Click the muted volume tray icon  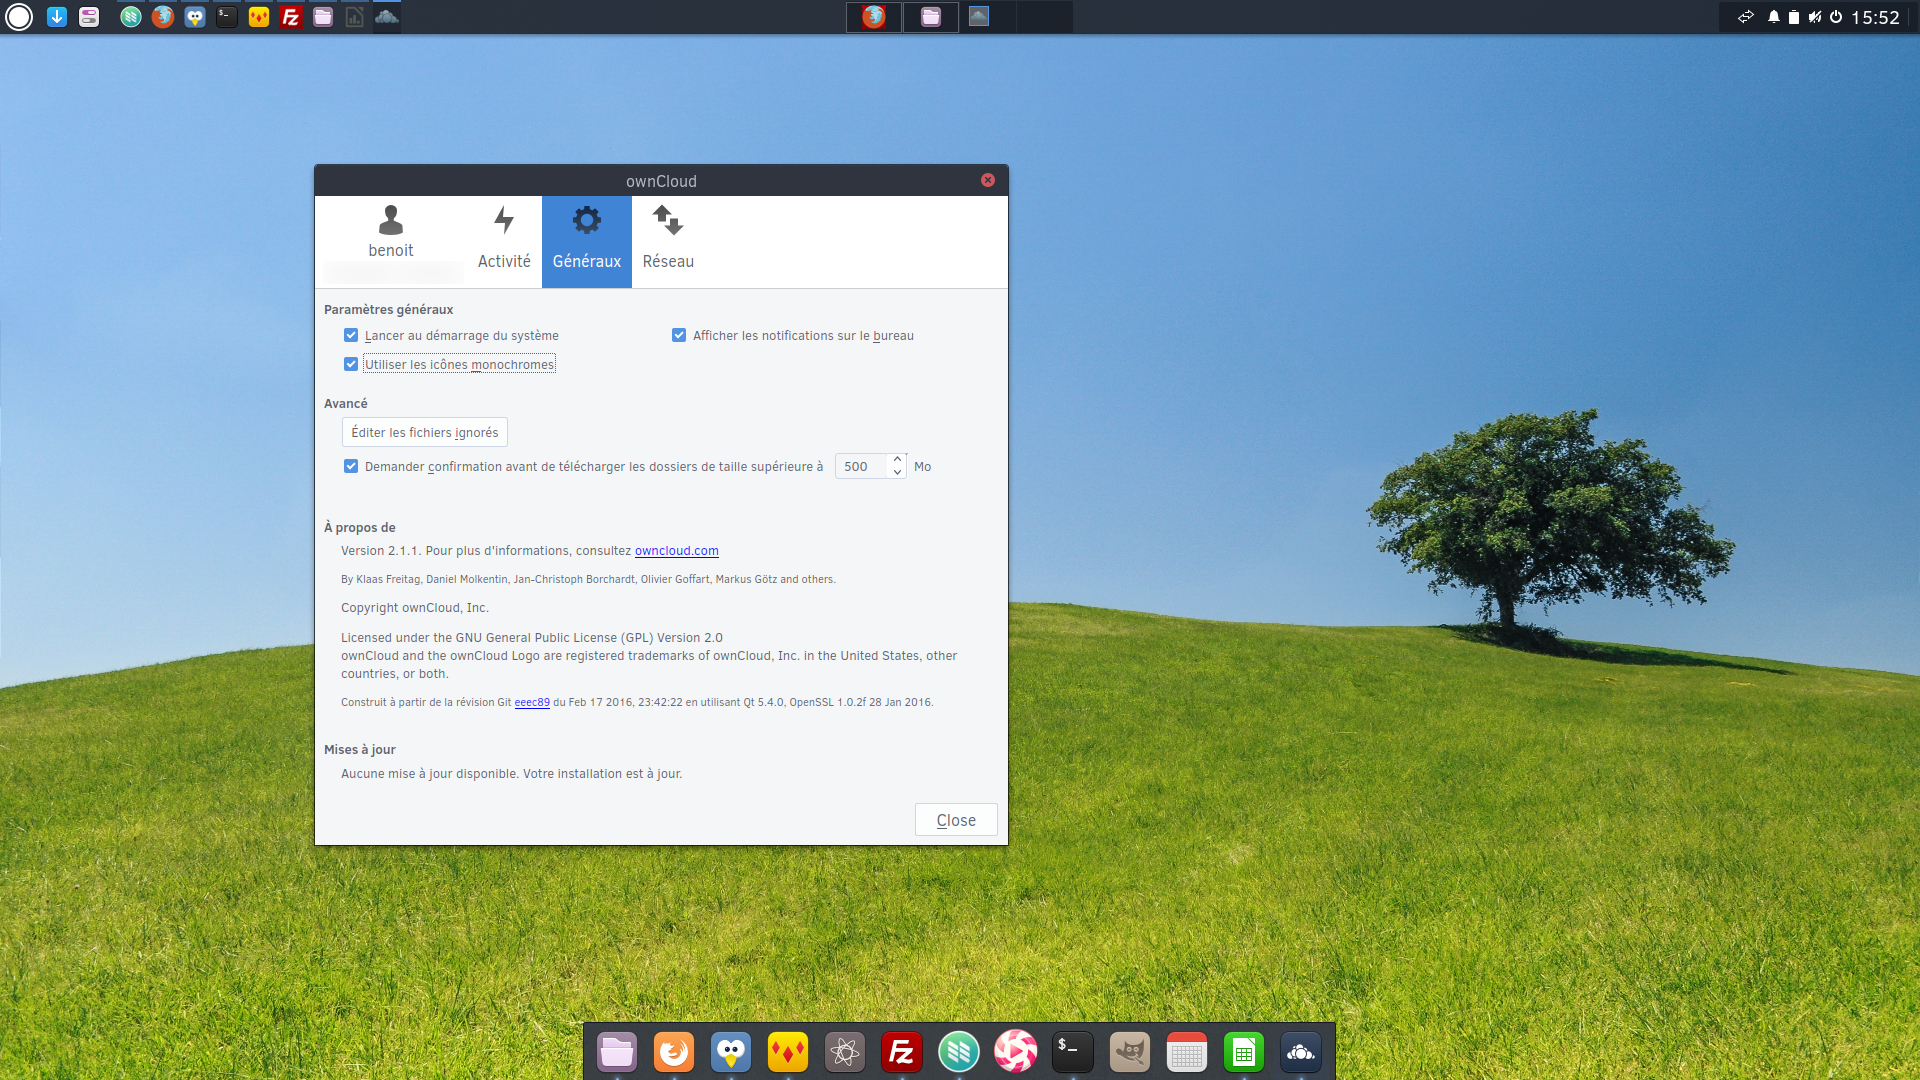point(1815,17)
